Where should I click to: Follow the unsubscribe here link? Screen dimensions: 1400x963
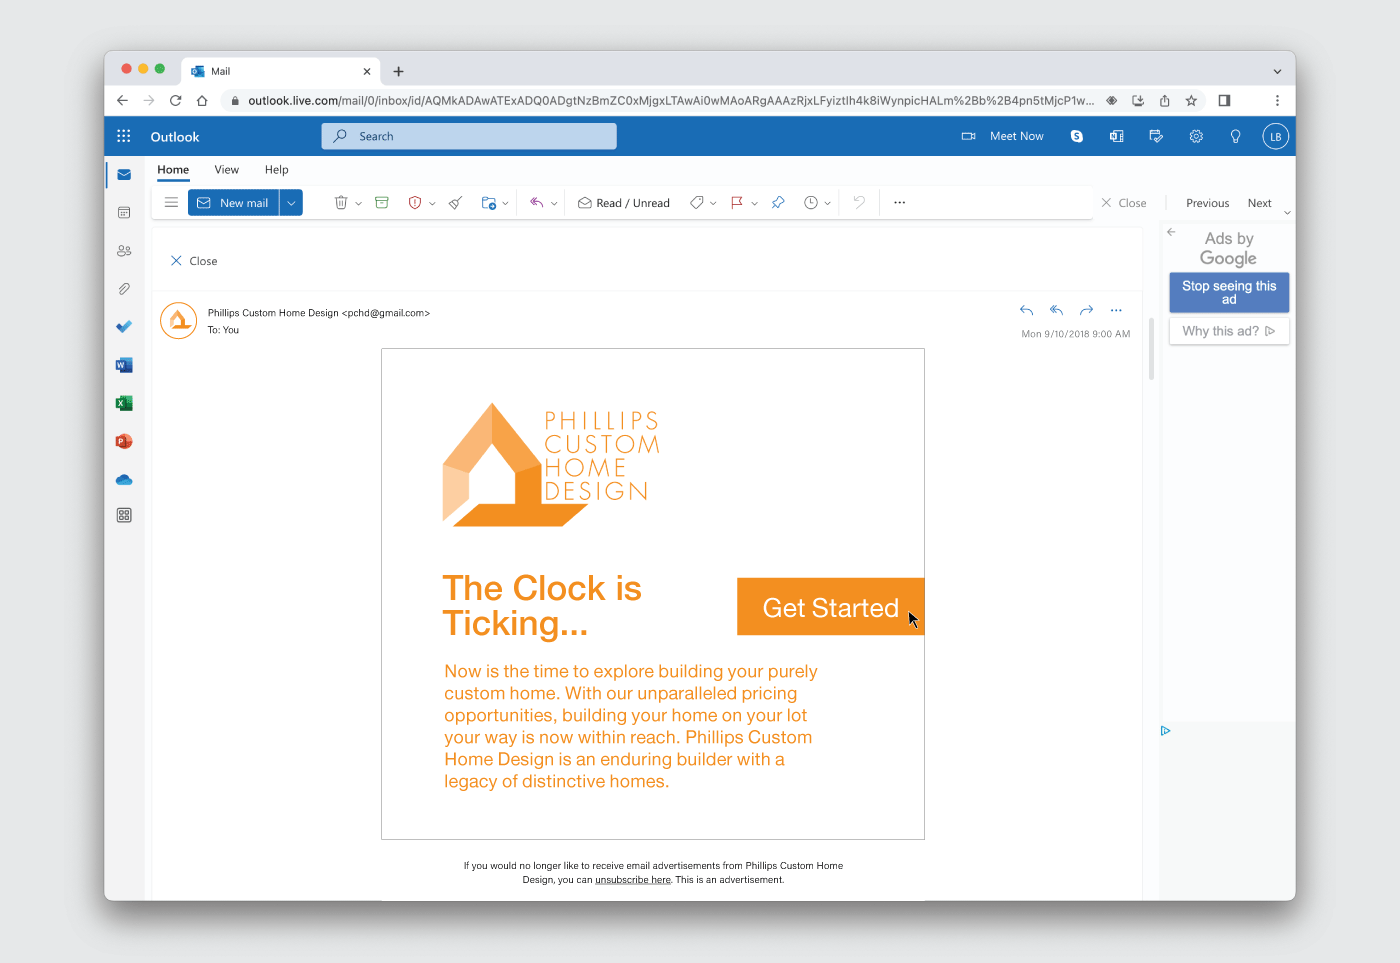coord(633,880)
